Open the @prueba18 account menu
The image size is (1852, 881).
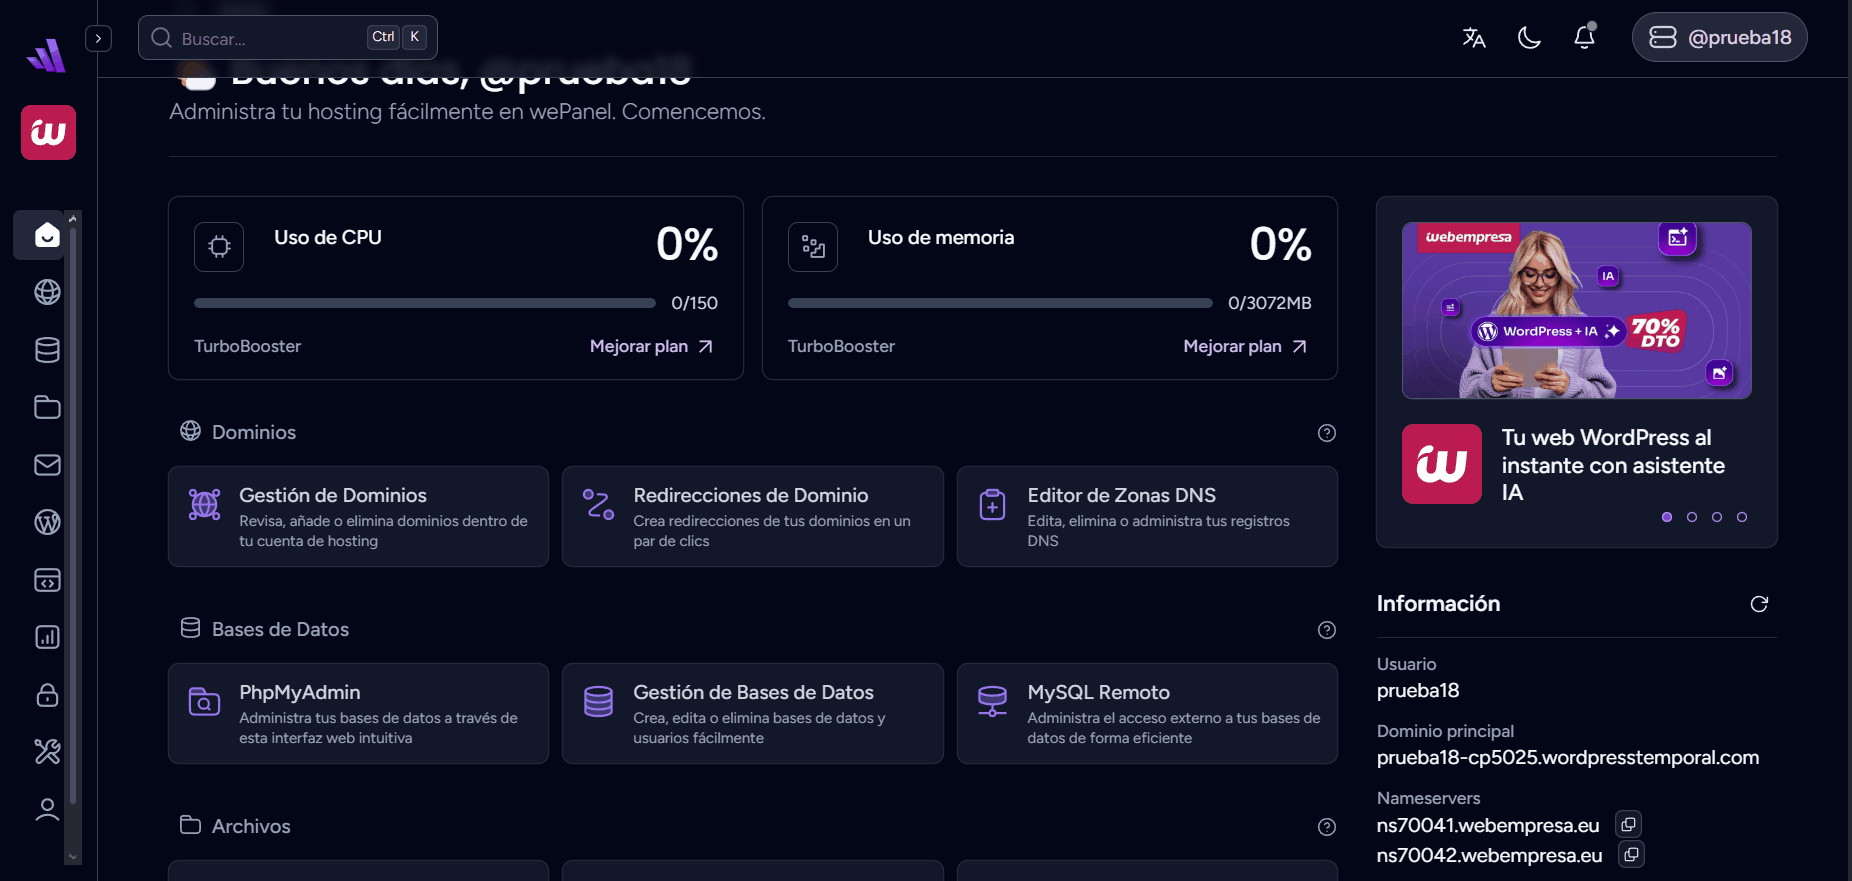(1719, 38)
